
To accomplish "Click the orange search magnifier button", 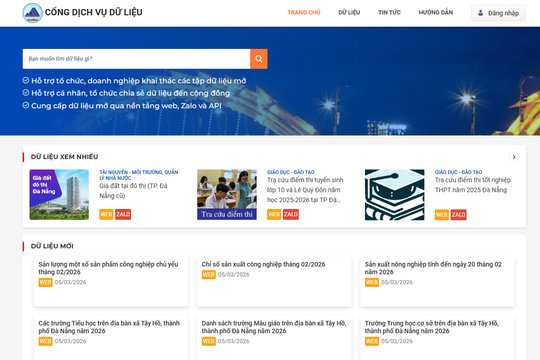I will click(259, 59).
